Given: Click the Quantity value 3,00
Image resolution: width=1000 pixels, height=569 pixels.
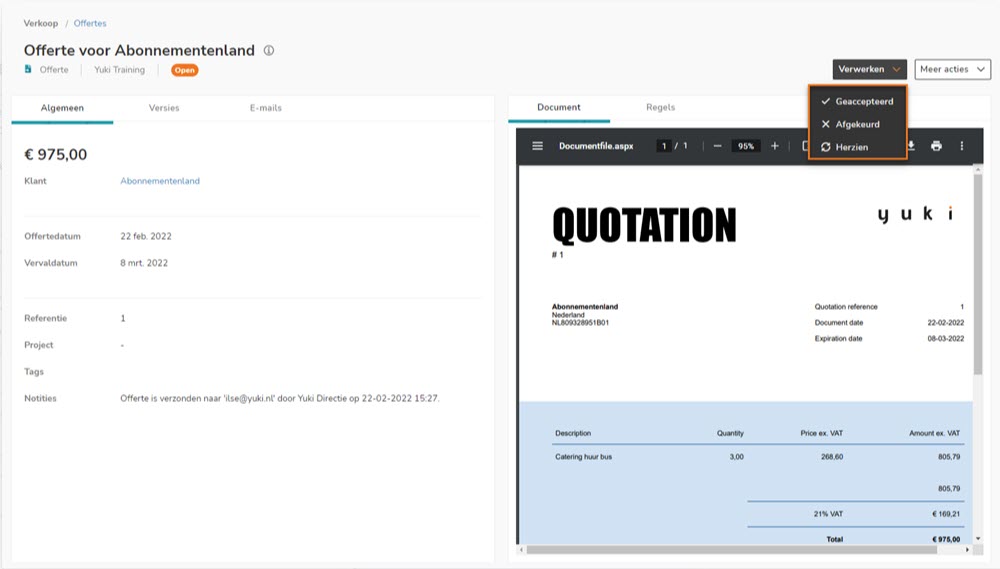Looking at the screenshot, I should point(737,457).
